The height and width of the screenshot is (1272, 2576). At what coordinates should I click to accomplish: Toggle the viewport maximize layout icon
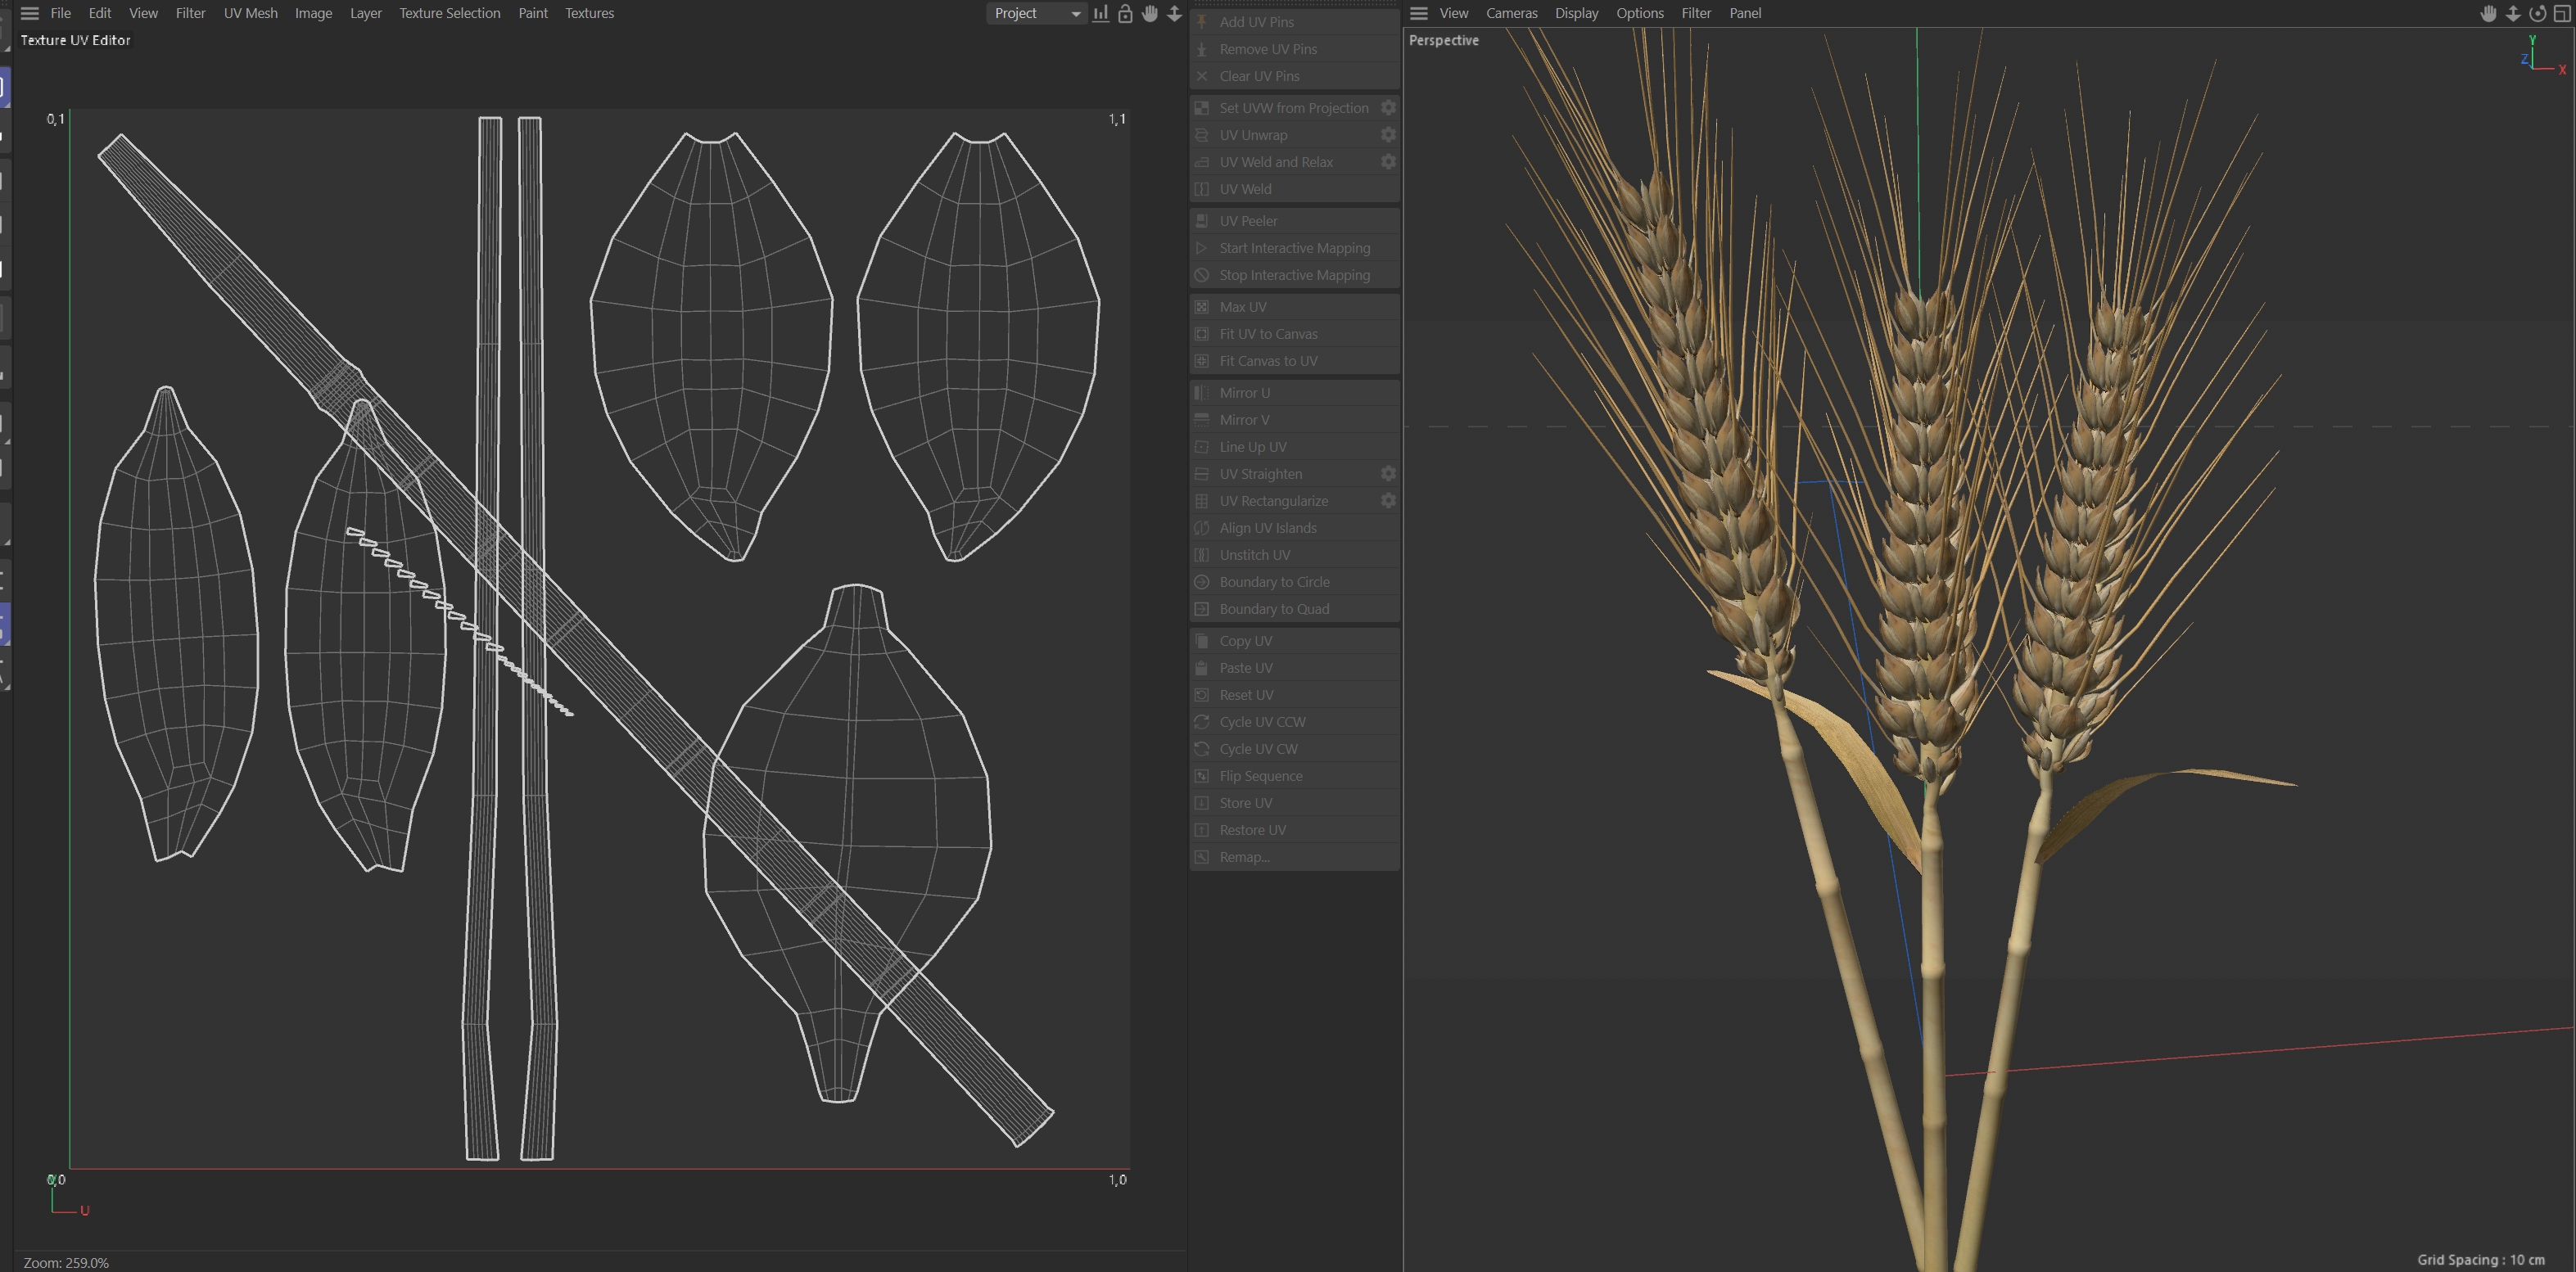pyautogui.click(x=2562, y=13)
